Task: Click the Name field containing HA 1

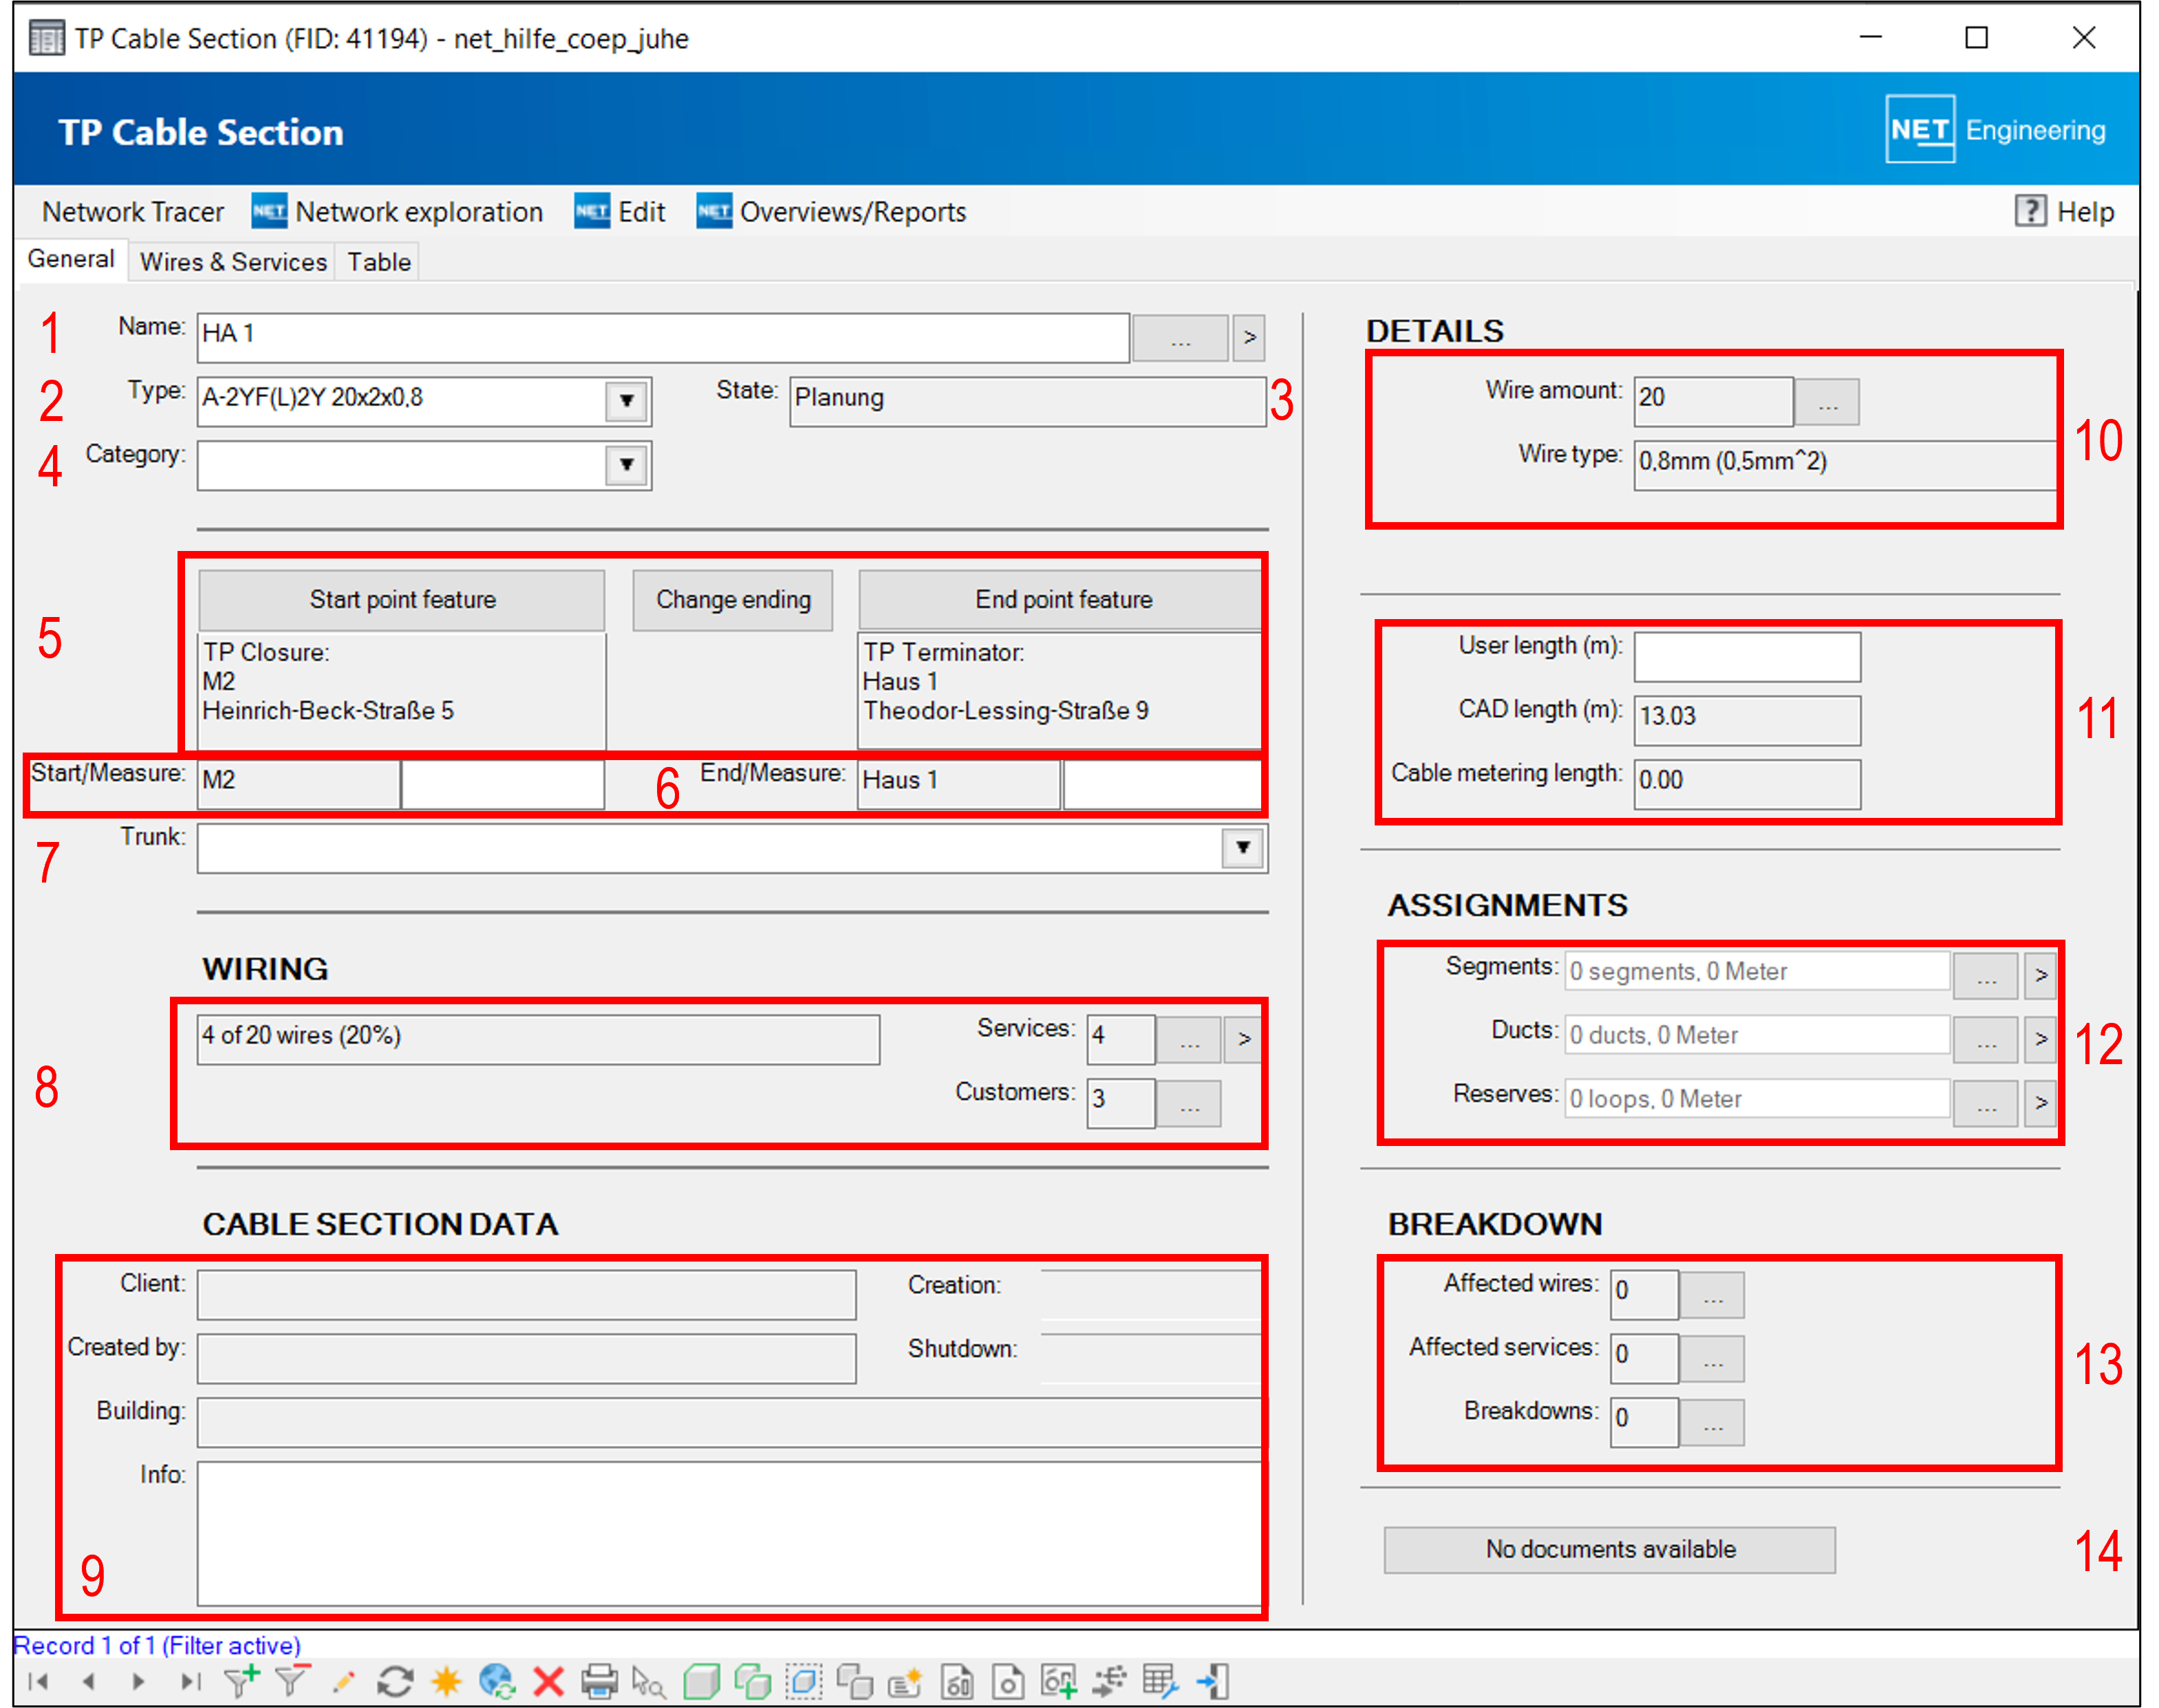Action: (x=663, y=338)
